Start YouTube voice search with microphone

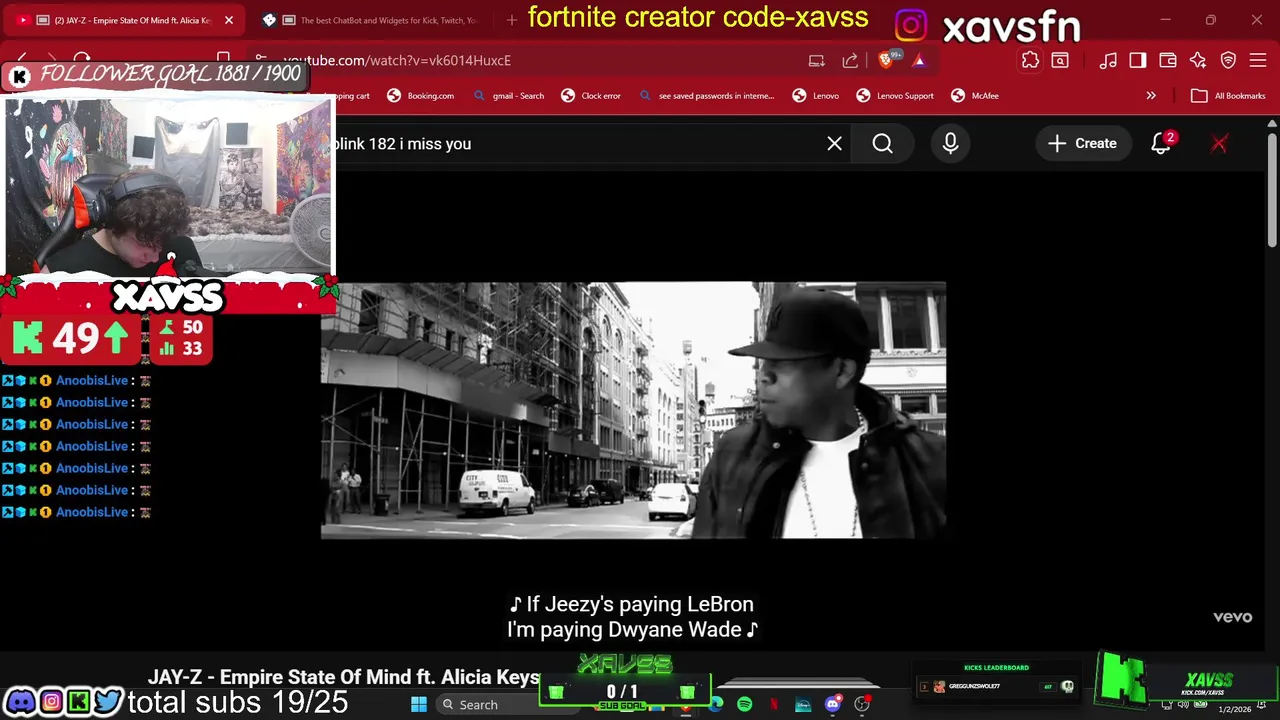pos(950,144)
